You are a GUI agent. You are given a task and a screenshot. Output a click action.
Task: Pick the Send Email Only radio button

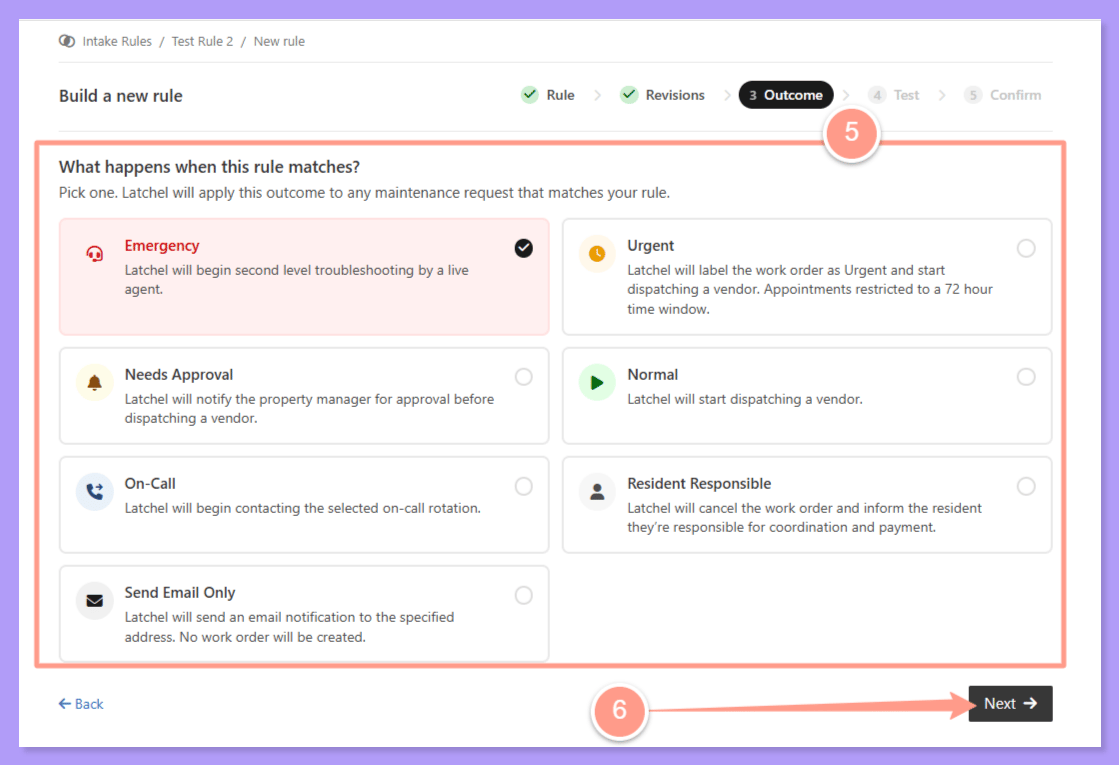click(x=524, y=595)
